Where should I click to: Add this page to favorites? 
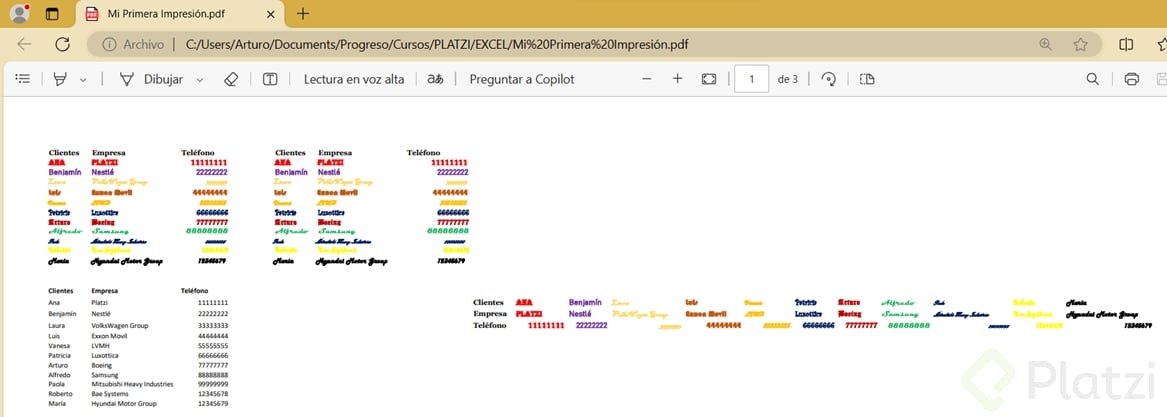[x=1081, y=45]
